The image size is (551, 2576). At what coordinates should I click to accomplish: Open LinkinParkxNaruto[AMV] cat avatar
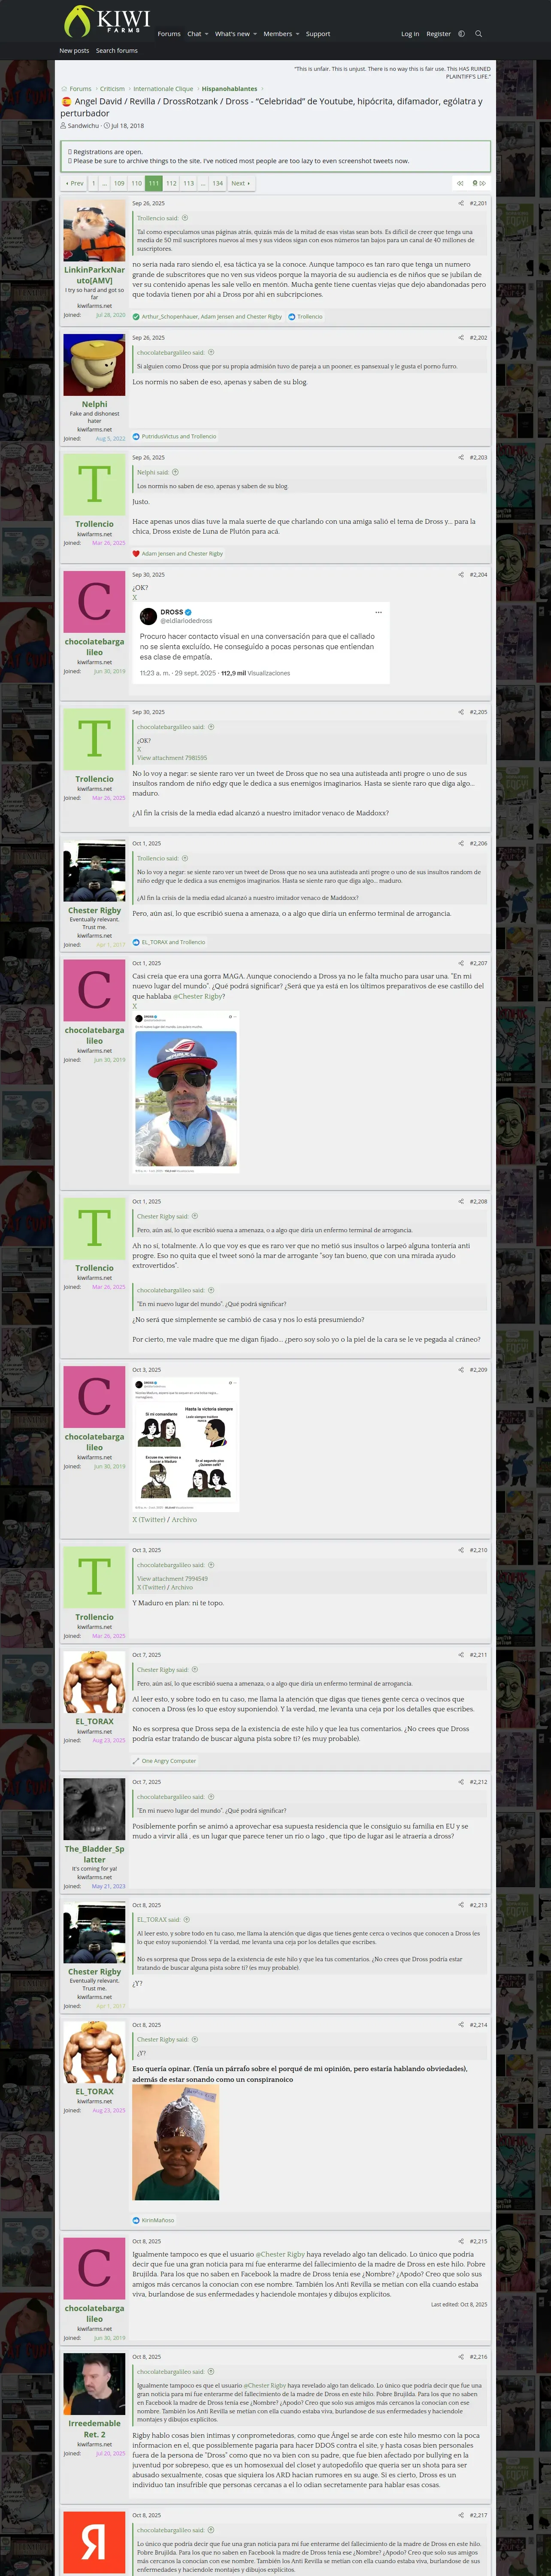tap(94, 230)
